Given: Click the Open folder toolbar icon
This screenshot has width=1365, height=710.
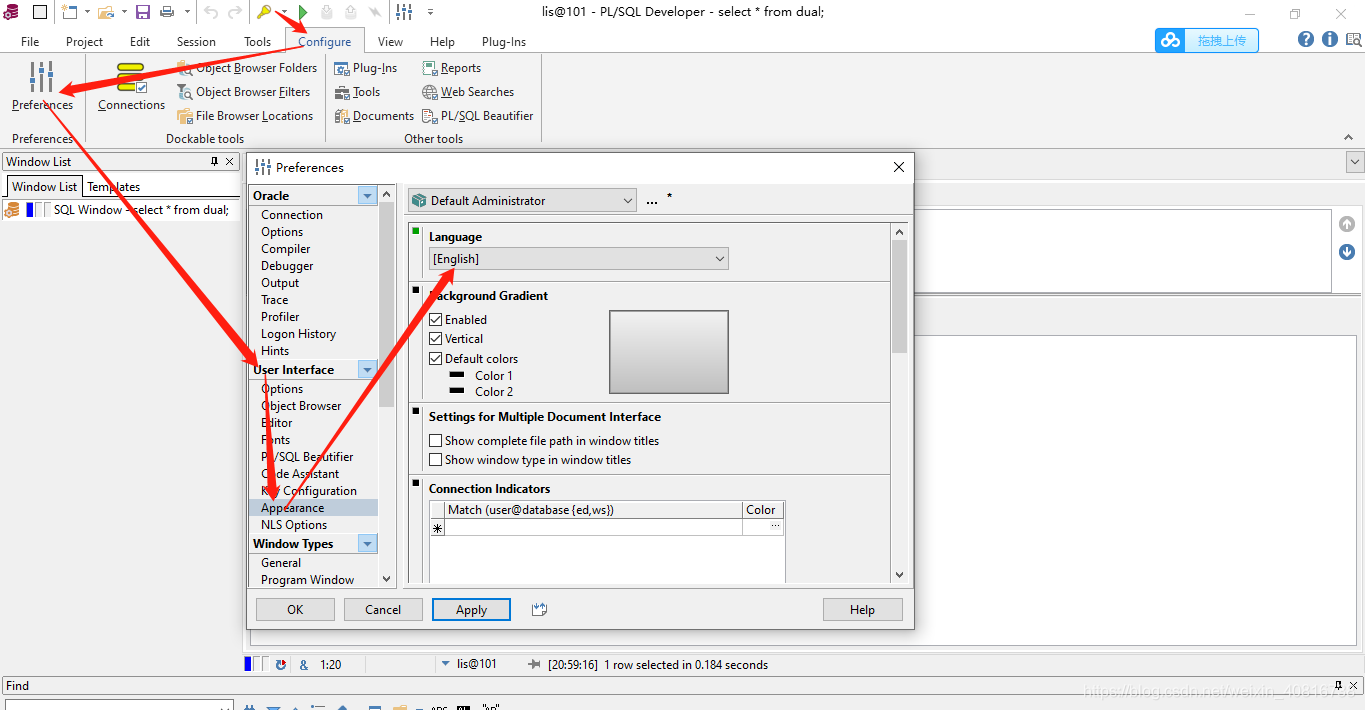Looking at the screenshot, I should (x=106, y=12).
